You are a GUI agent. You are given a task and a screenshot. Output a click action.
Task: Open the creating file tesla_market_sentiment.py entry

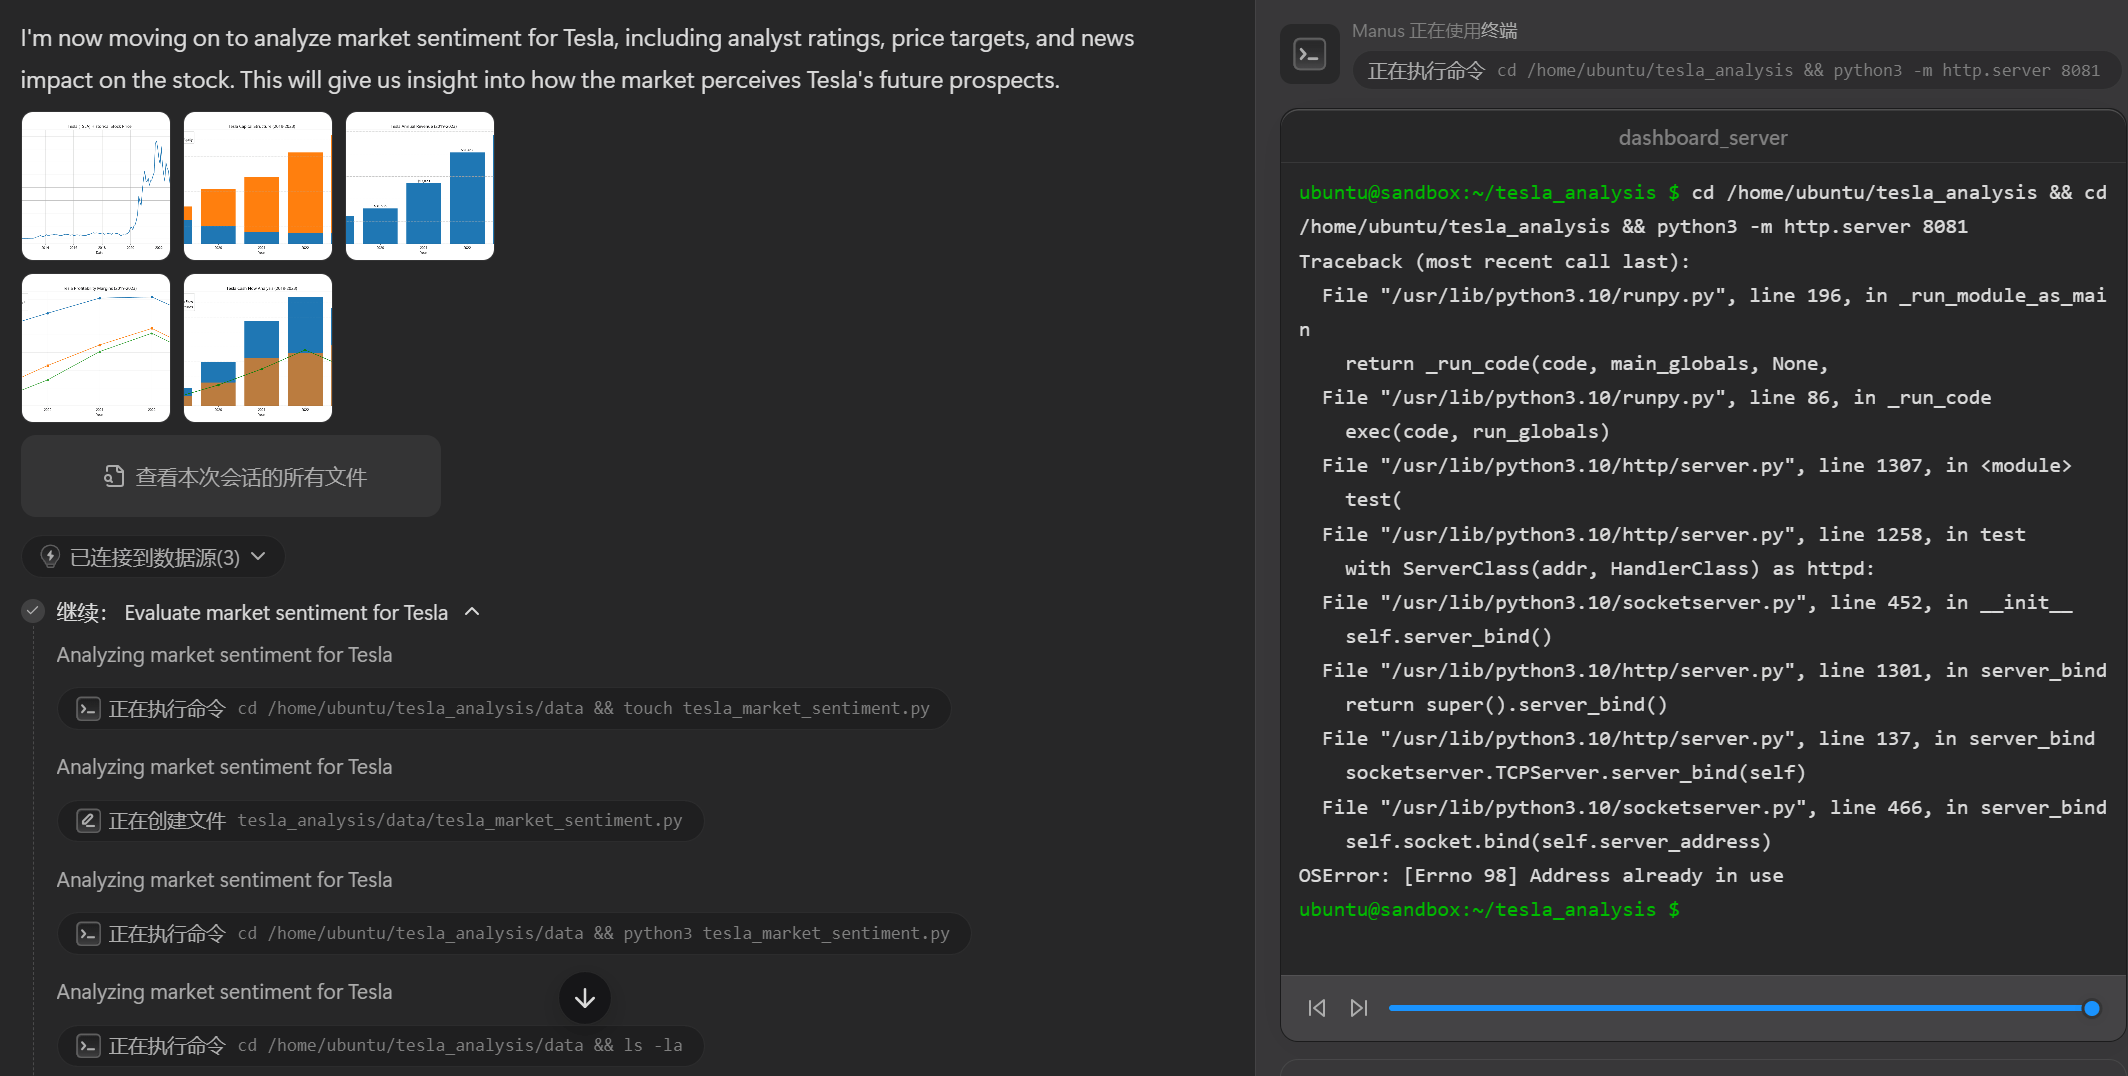pyautogui.click(x=381, y=821)
